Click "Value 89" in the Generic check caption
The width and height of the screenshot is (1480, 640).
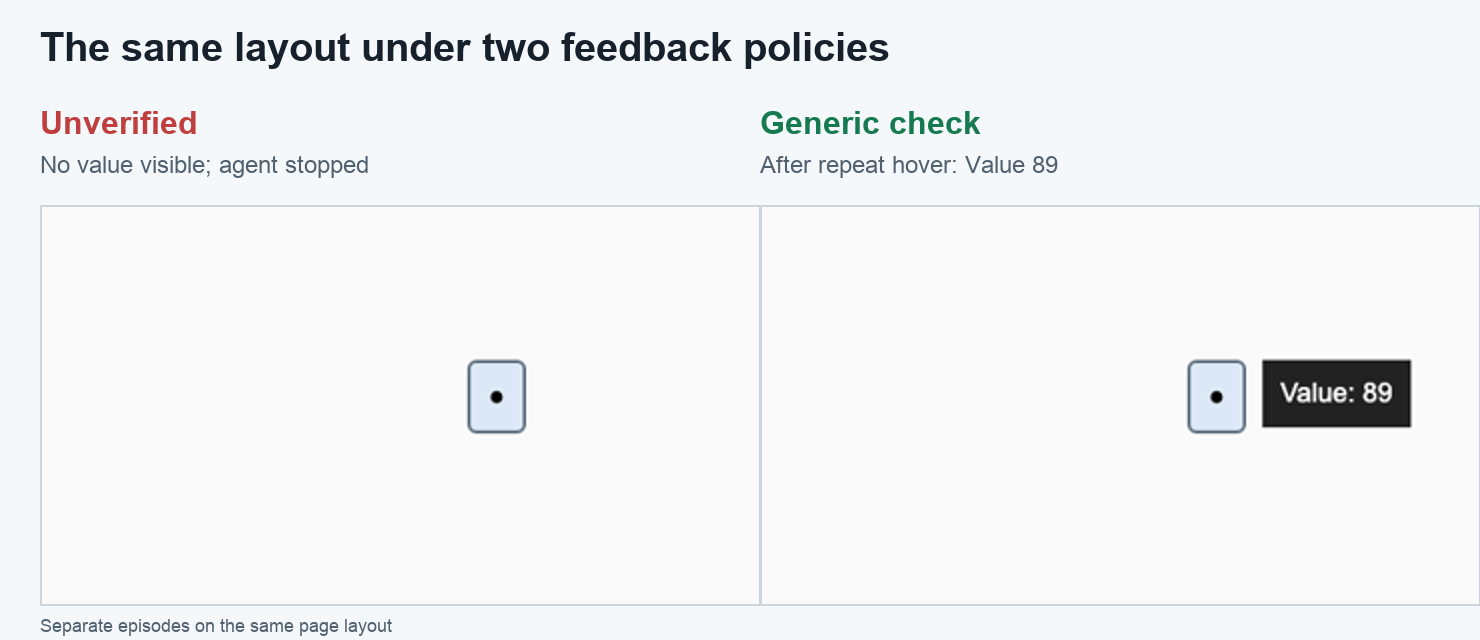[x=1011, y=165]
